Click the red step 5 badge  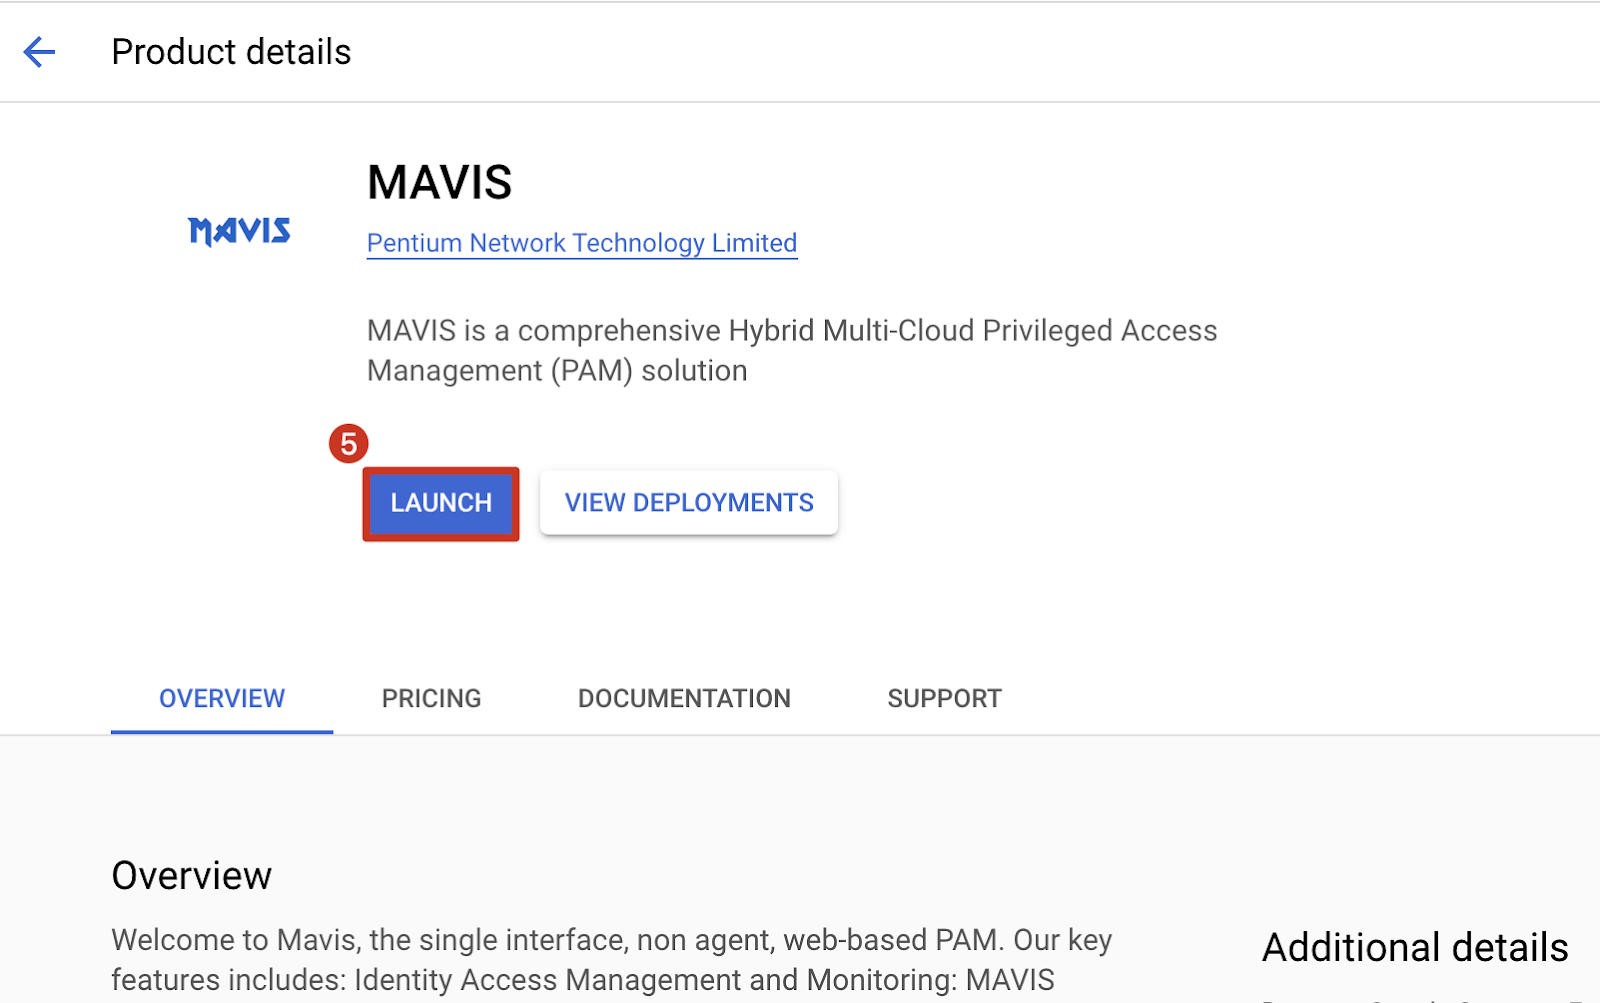pyautogui.click(x=348, y=443)
